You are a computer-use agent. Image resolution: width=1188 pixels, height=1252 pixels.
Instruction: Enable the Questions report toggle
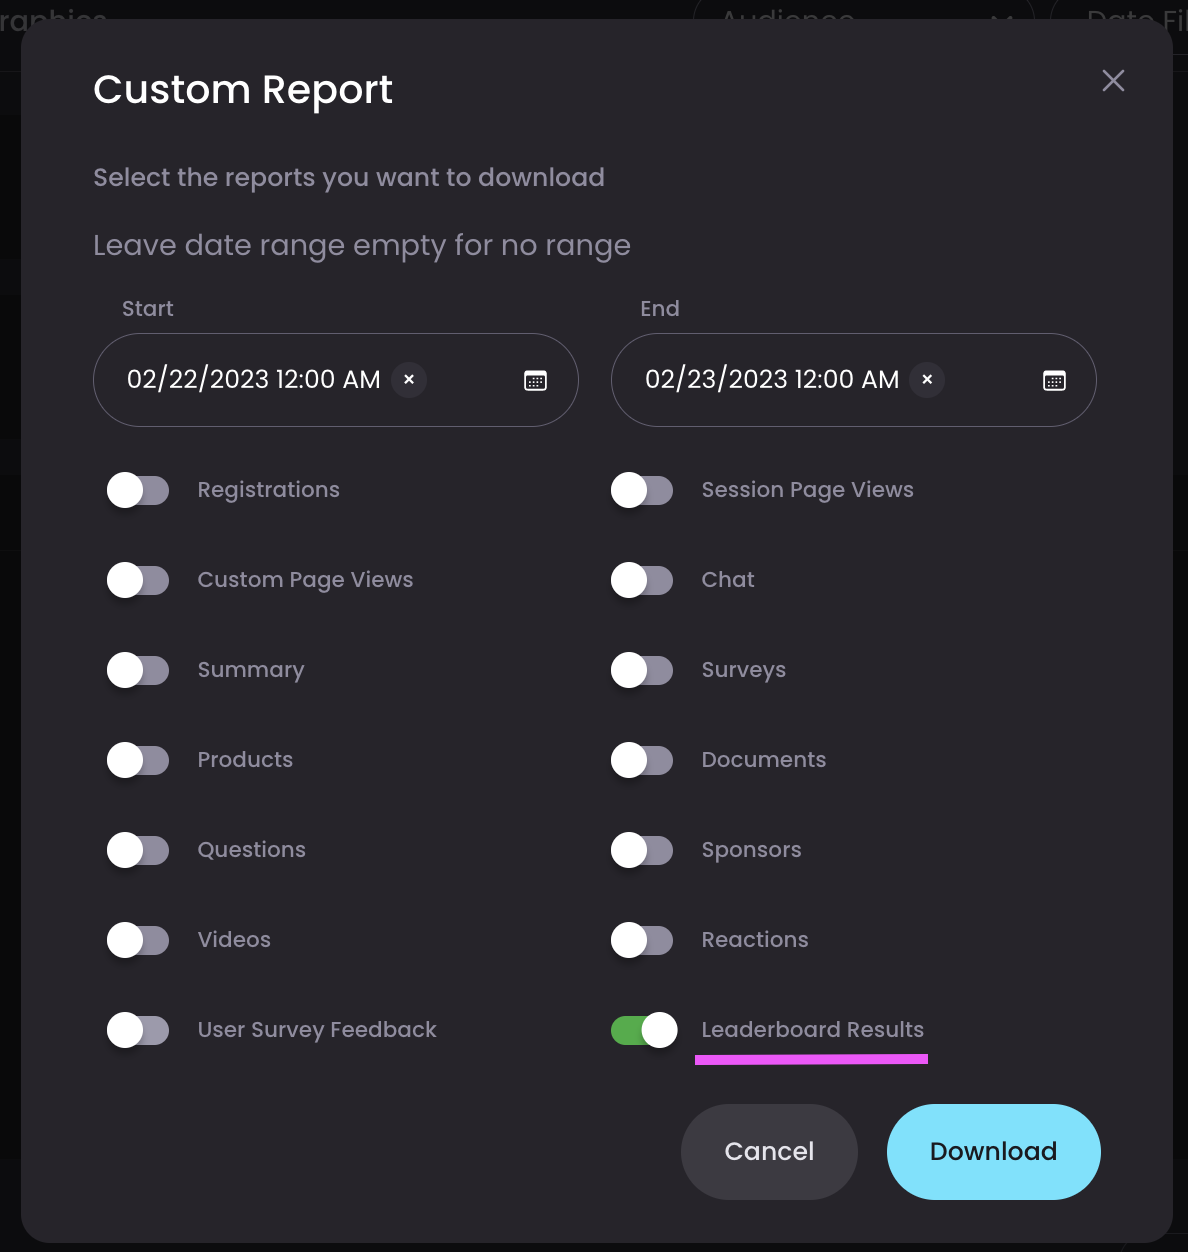[138, 850]
